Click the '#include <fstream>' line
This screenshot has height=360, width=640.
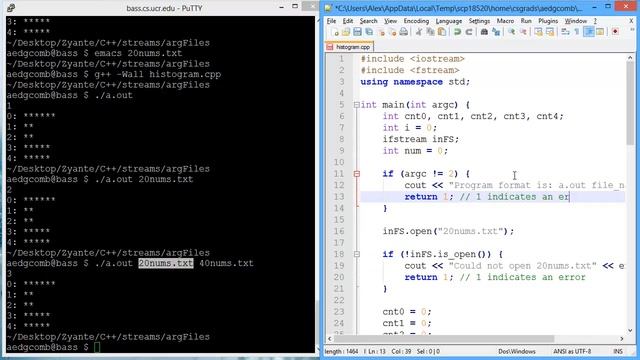[x=410, y=70]
